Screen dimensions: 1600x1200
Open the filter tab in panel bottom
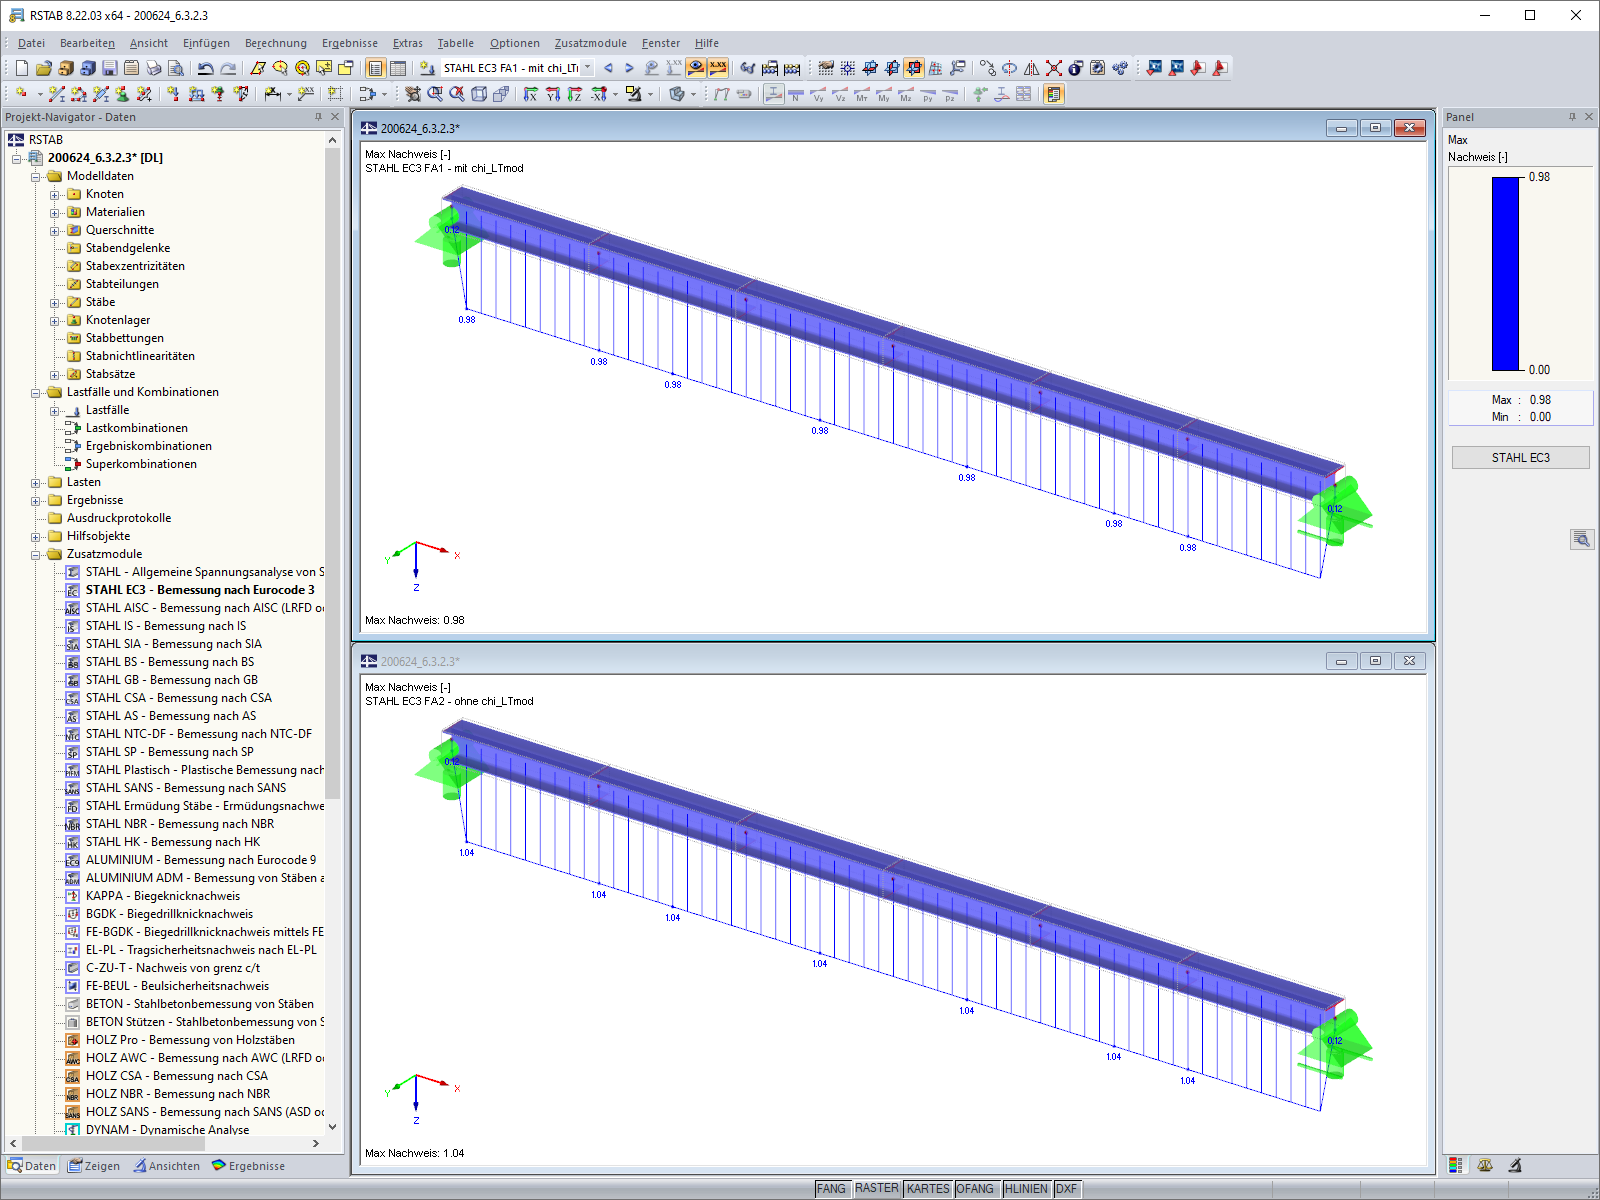pyautogui.click(x=1515, y=1165)
